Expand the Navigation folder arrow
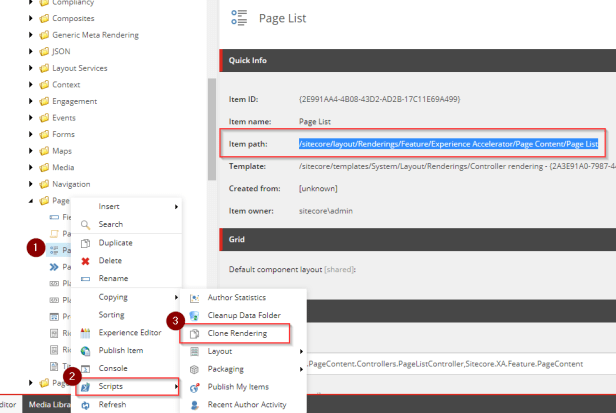 click(x=31, y=184)
